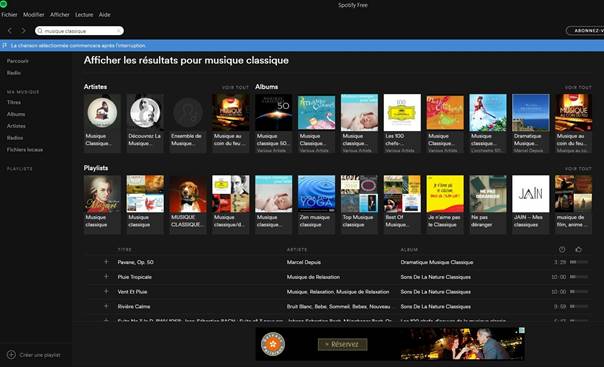Viewport: 604px width, 367px height.
Task: Open album Dramatique Musique Classique in track list
Action: click(437, 262)
